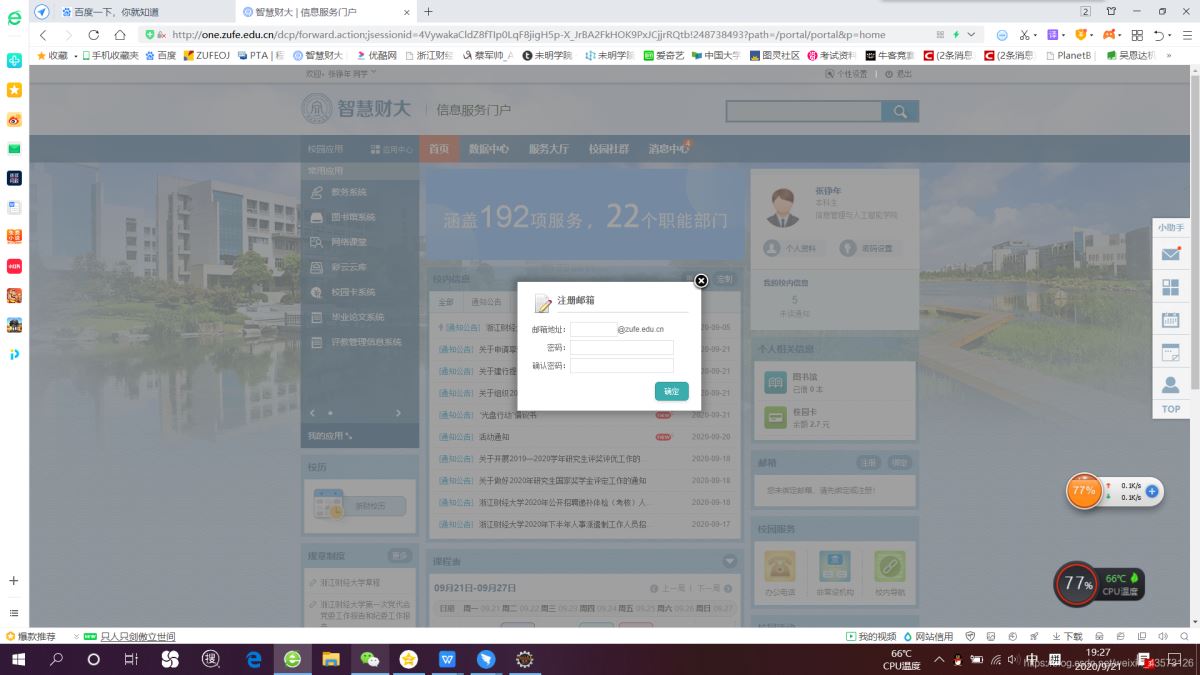Screen dimensions: 1200x675
Task: Click the right carousel arrow under the app list
Action: [398, 412]
